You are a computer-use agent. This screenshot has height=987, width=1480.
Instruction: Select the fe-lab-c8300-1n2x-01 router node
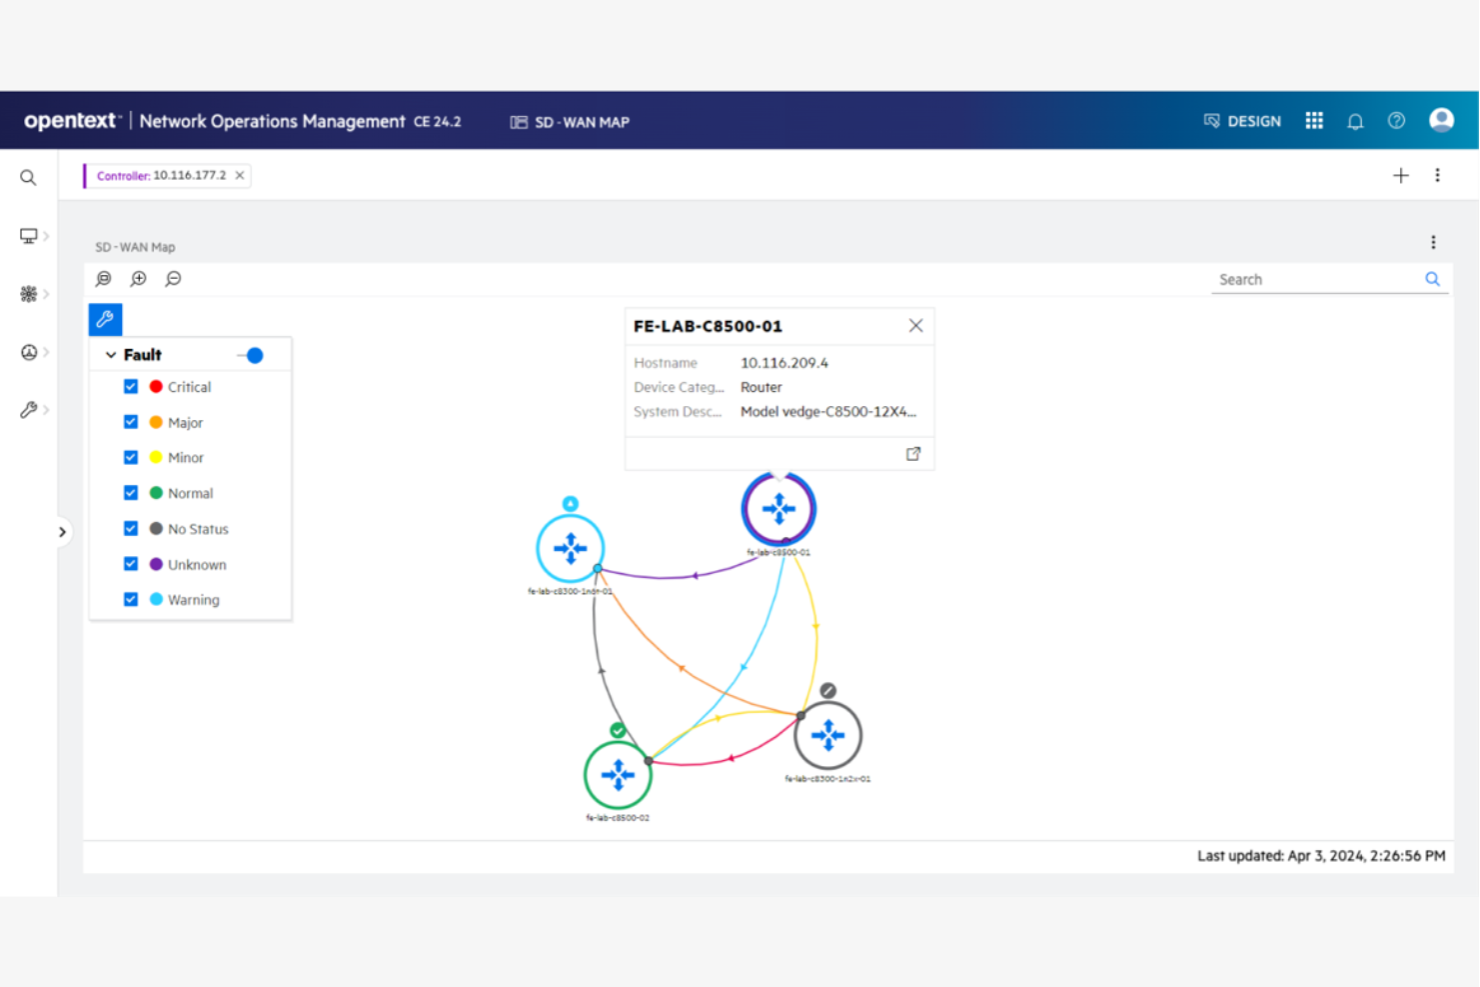click(828, 736)
